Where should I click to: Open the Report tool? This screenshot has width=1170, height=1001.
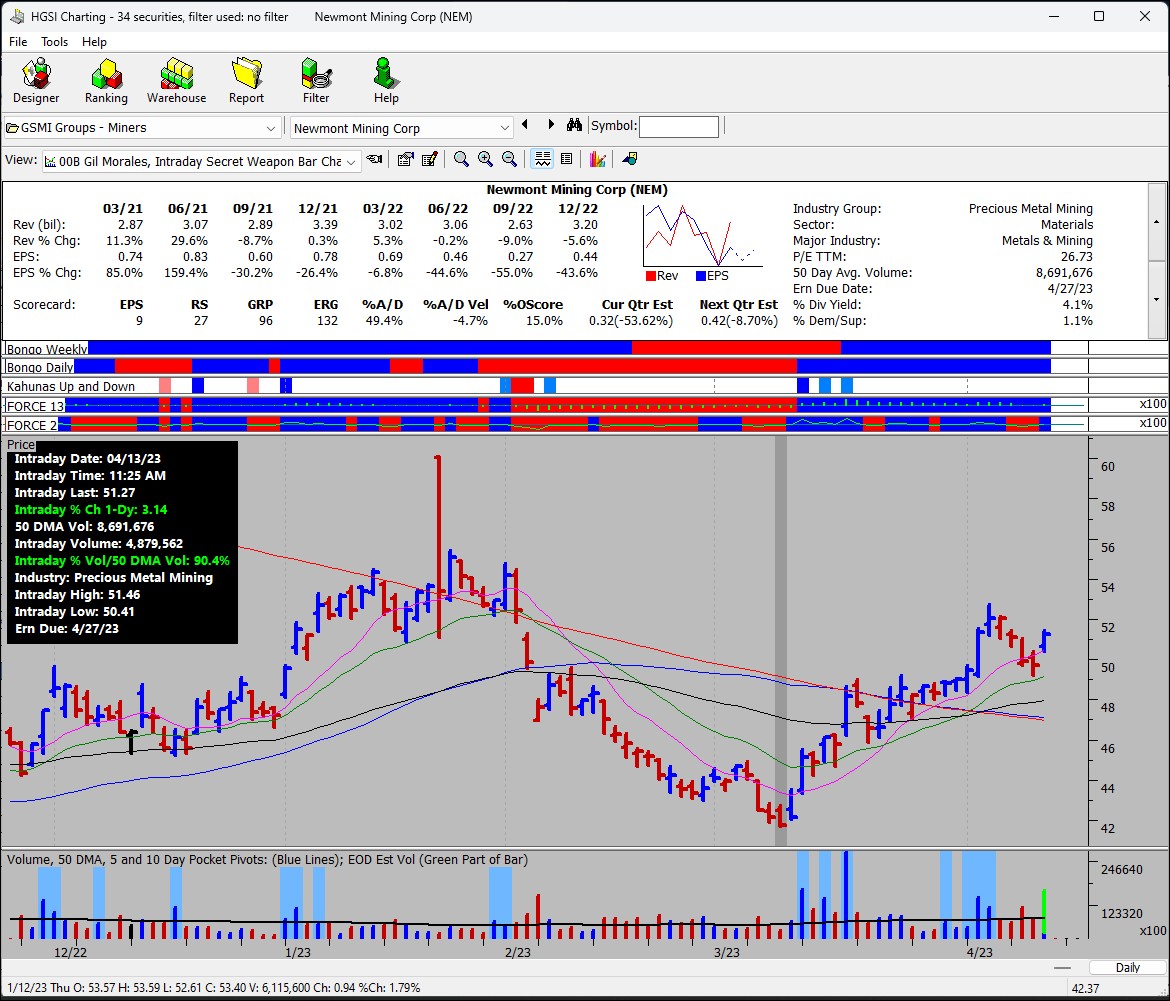pyautogui.click(x=246, y=81)
